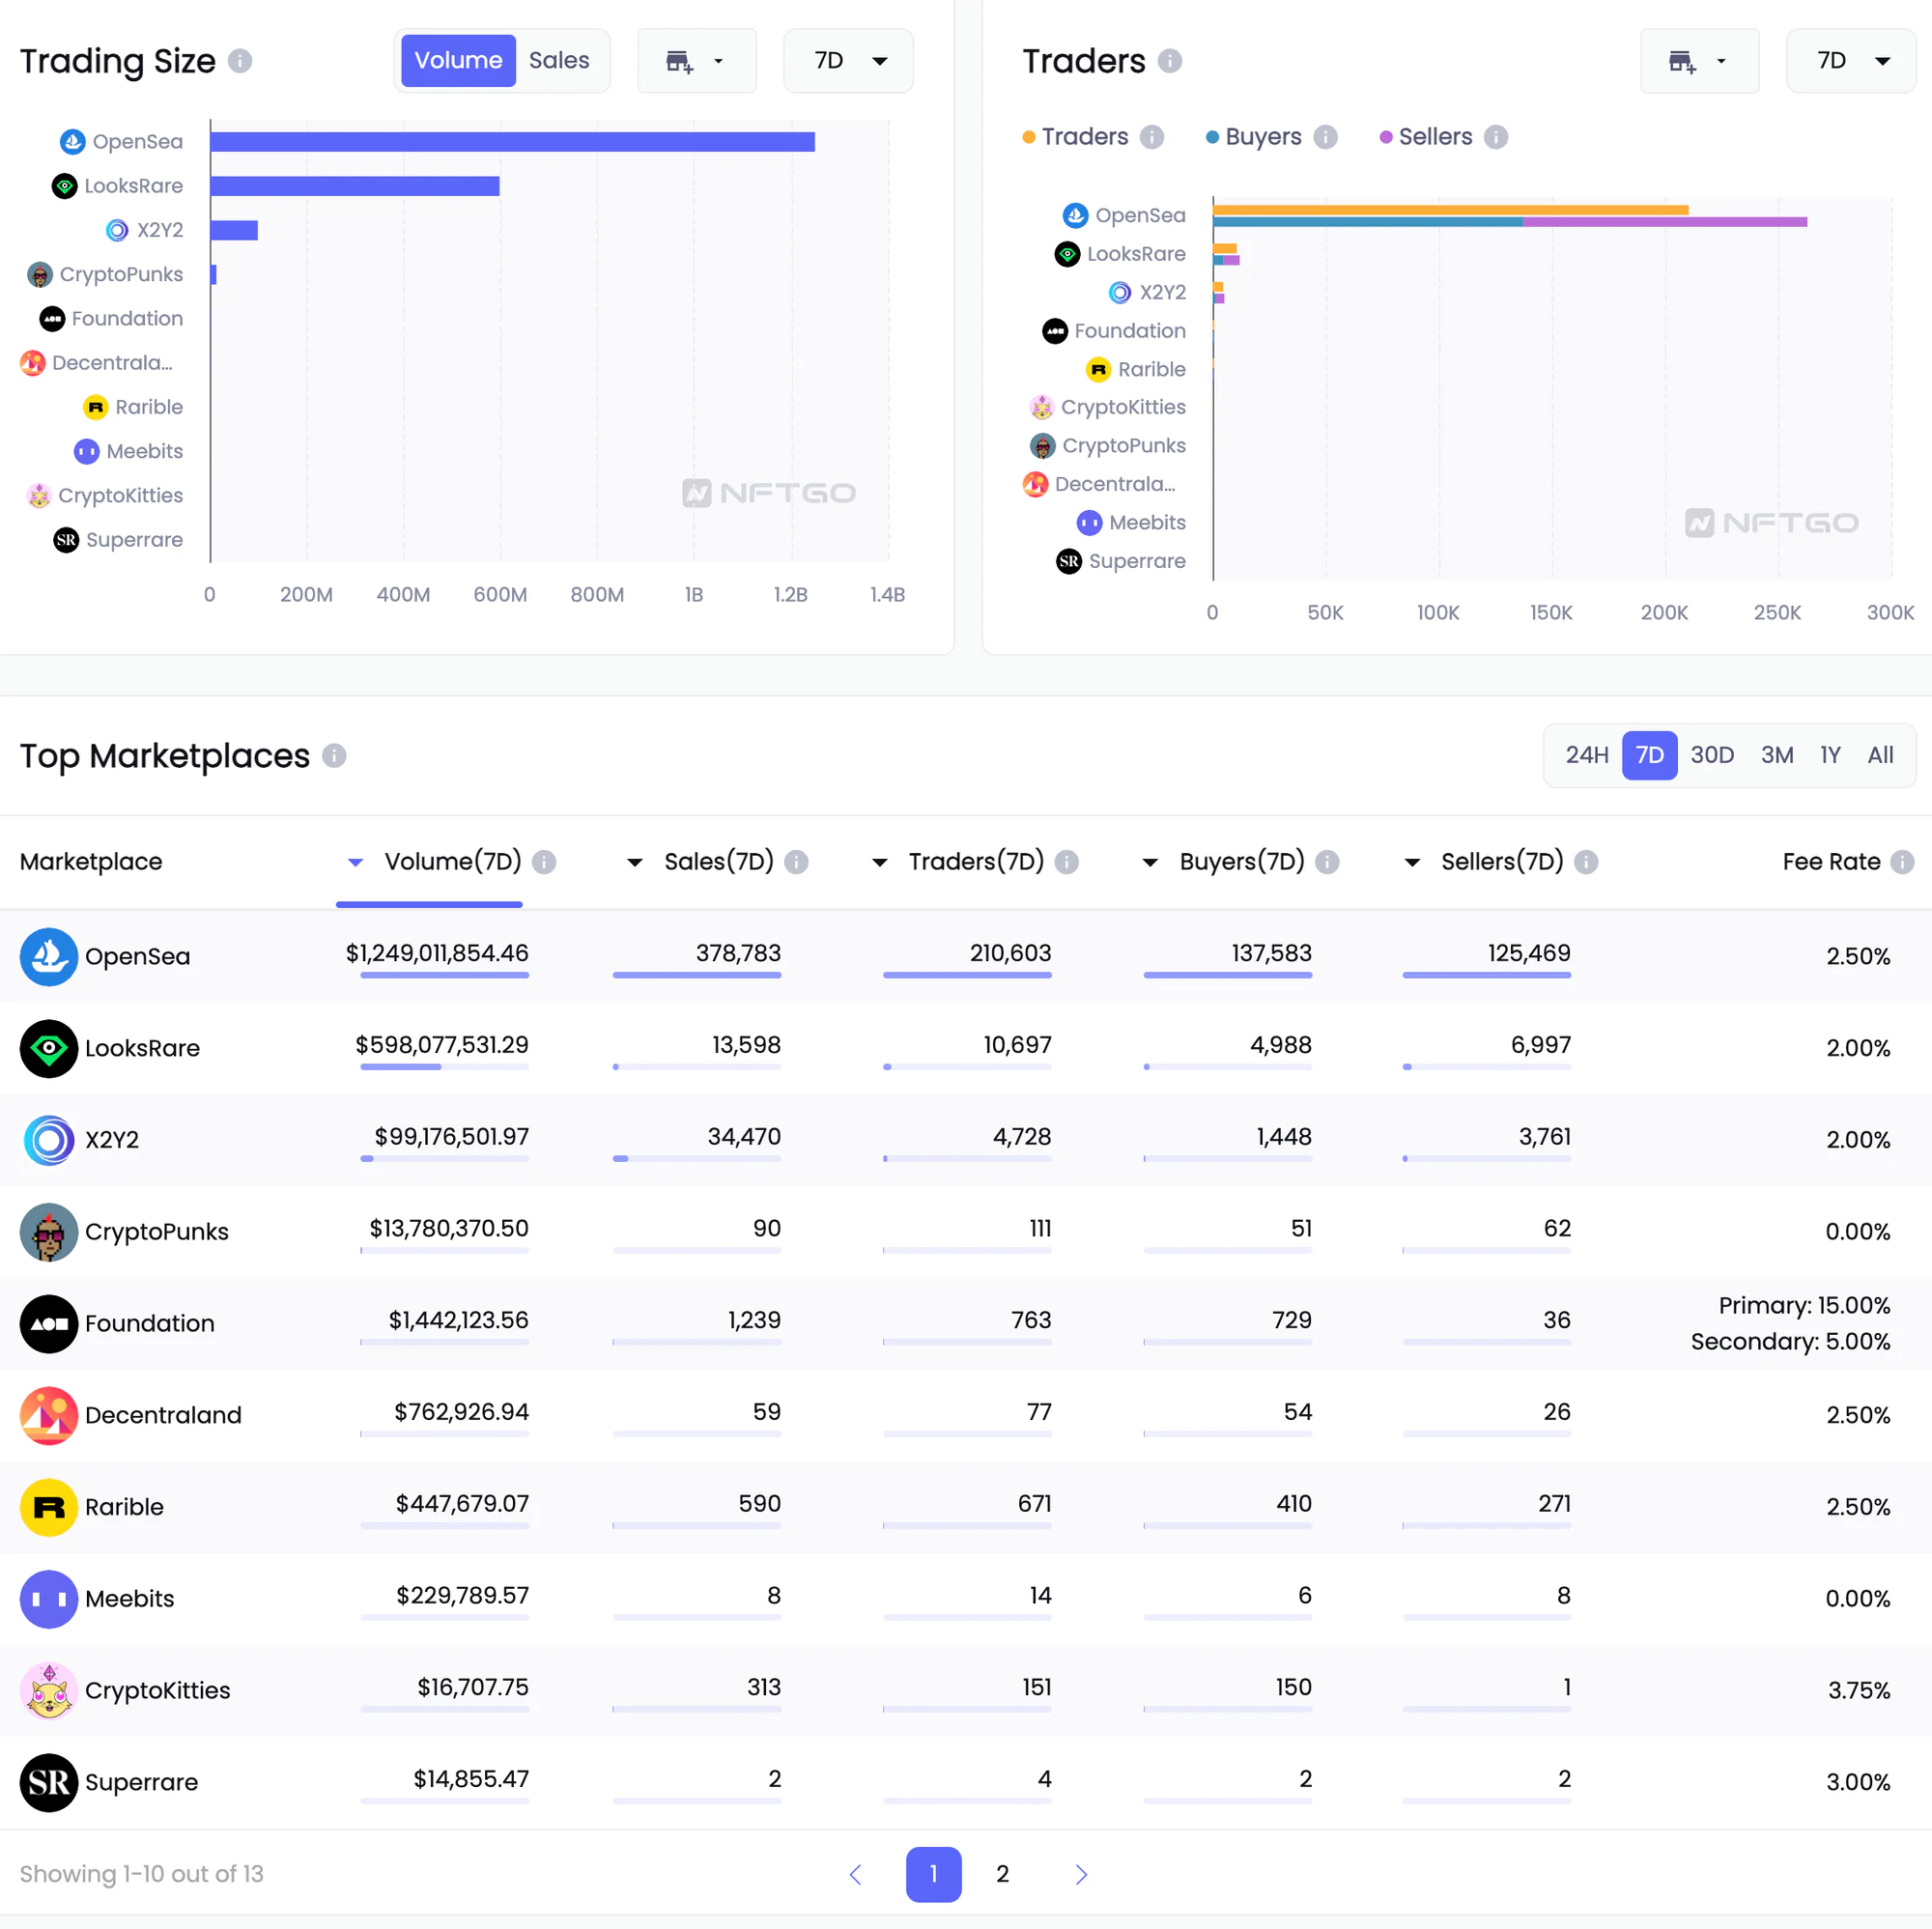
Task: Toggle the Buyers series in the legend
Action: 1254,137
